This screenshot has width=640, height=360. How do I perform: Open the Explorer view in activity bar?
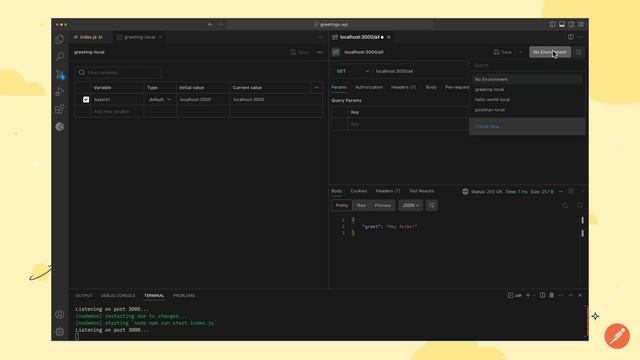pyautogui.click(x=60, y=39)
